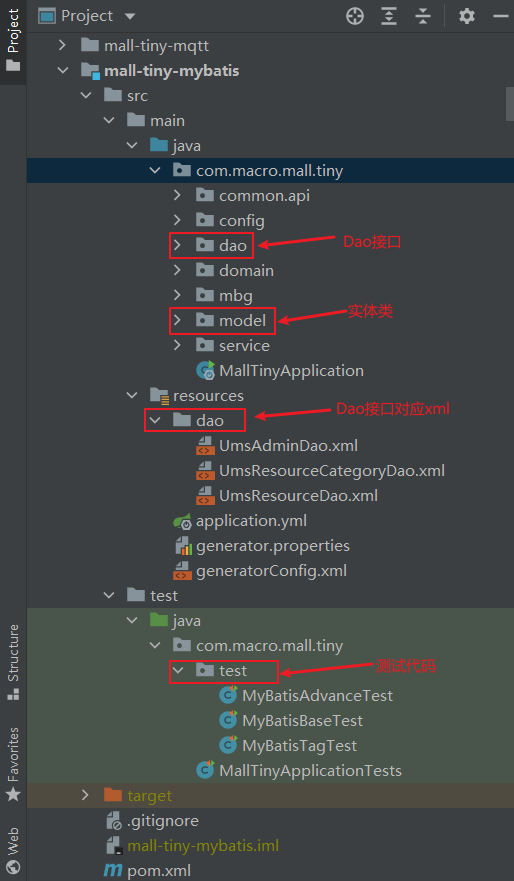The image size is (514, 881).
Task: Switch to the Structure tool tab
Action: pyautogui.click(x=13, y=662)
